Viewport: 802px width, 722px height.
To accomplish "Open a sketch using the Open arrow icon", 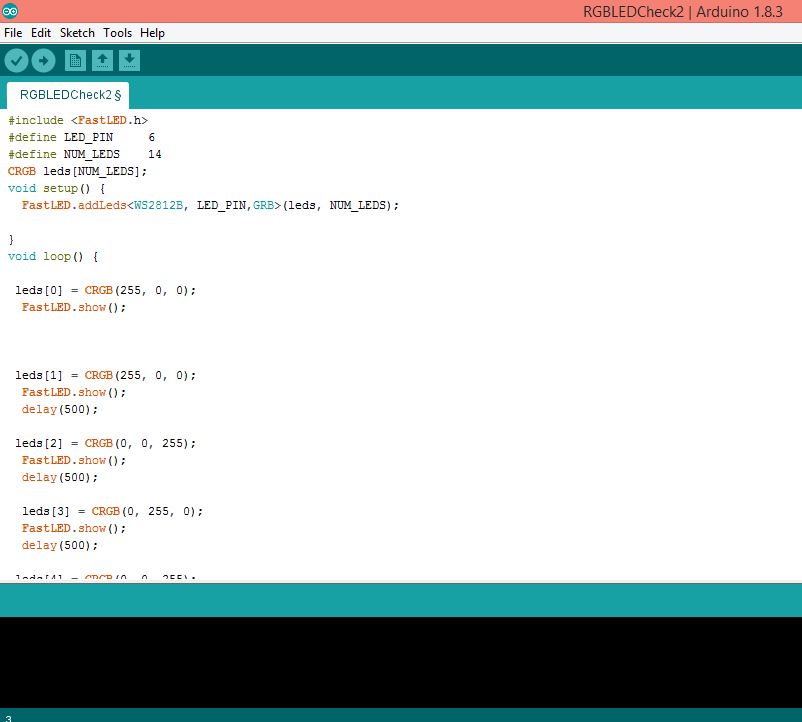I will point(102,61).
